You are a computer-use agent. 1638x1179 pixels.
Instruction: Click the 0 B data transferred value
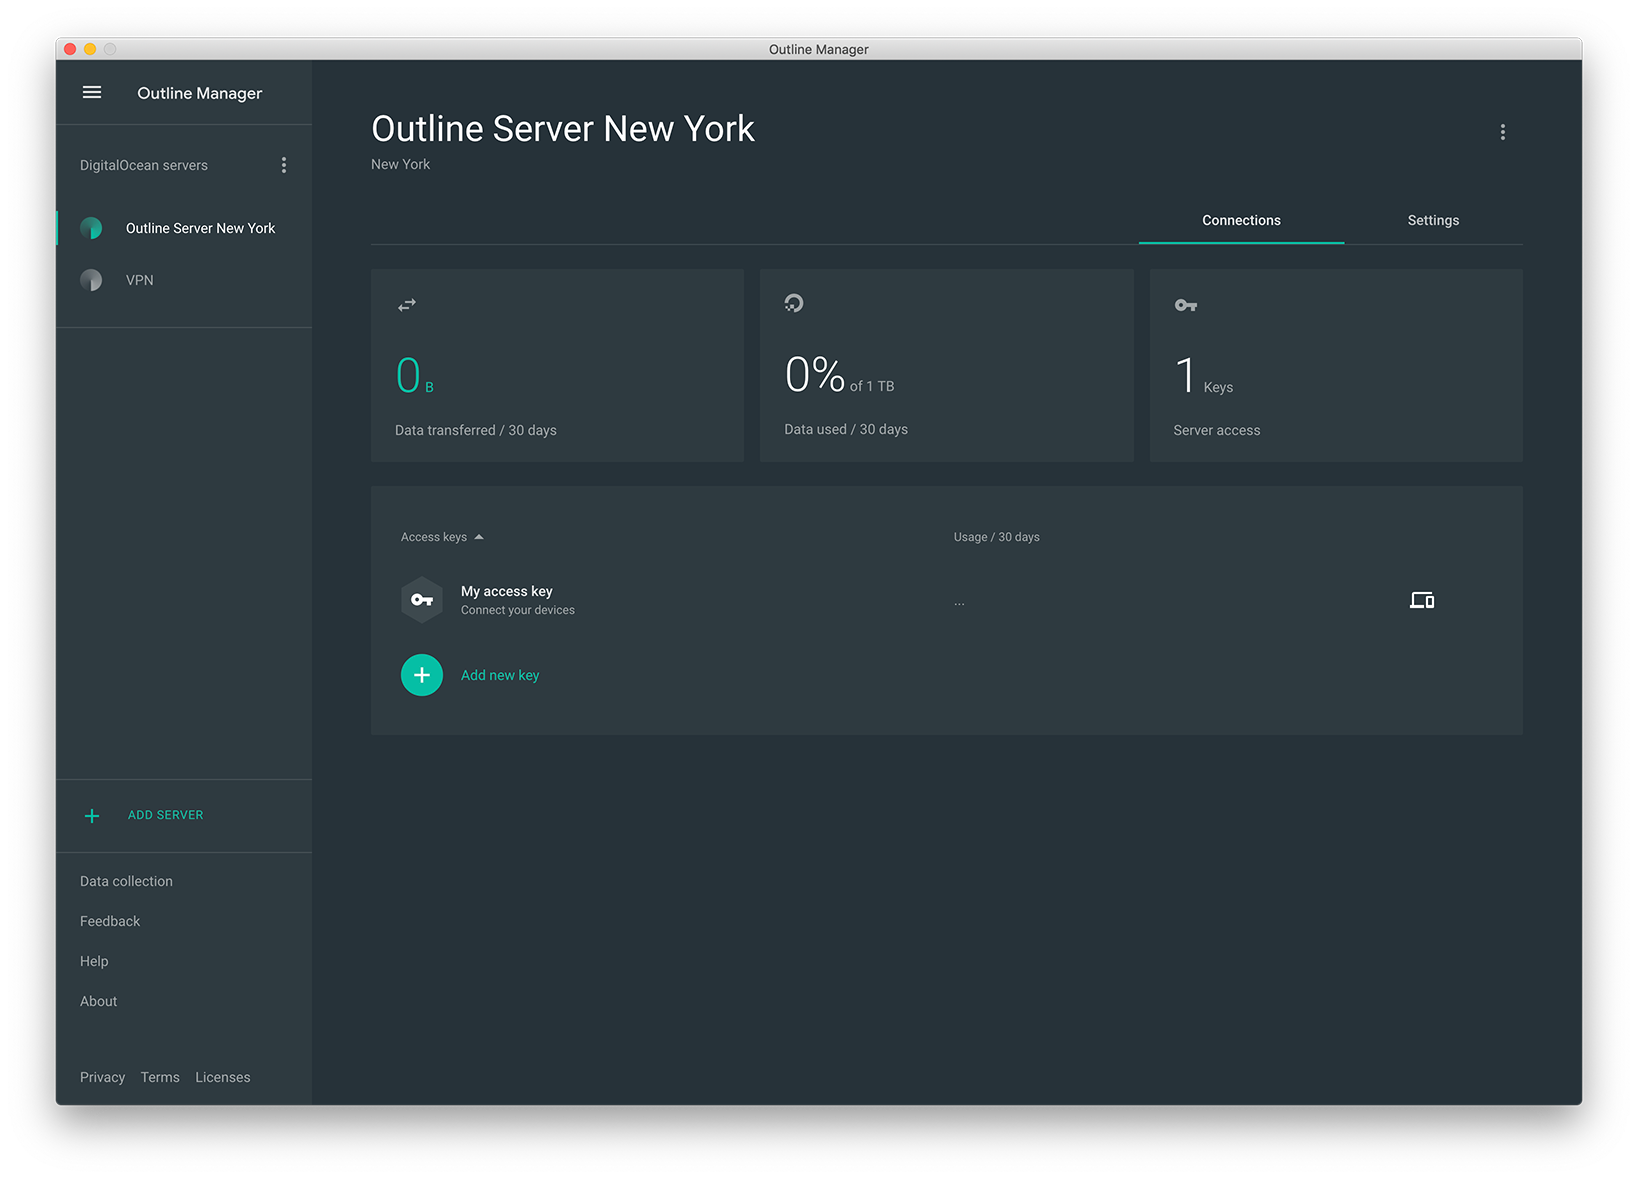(x=415, y=376)
